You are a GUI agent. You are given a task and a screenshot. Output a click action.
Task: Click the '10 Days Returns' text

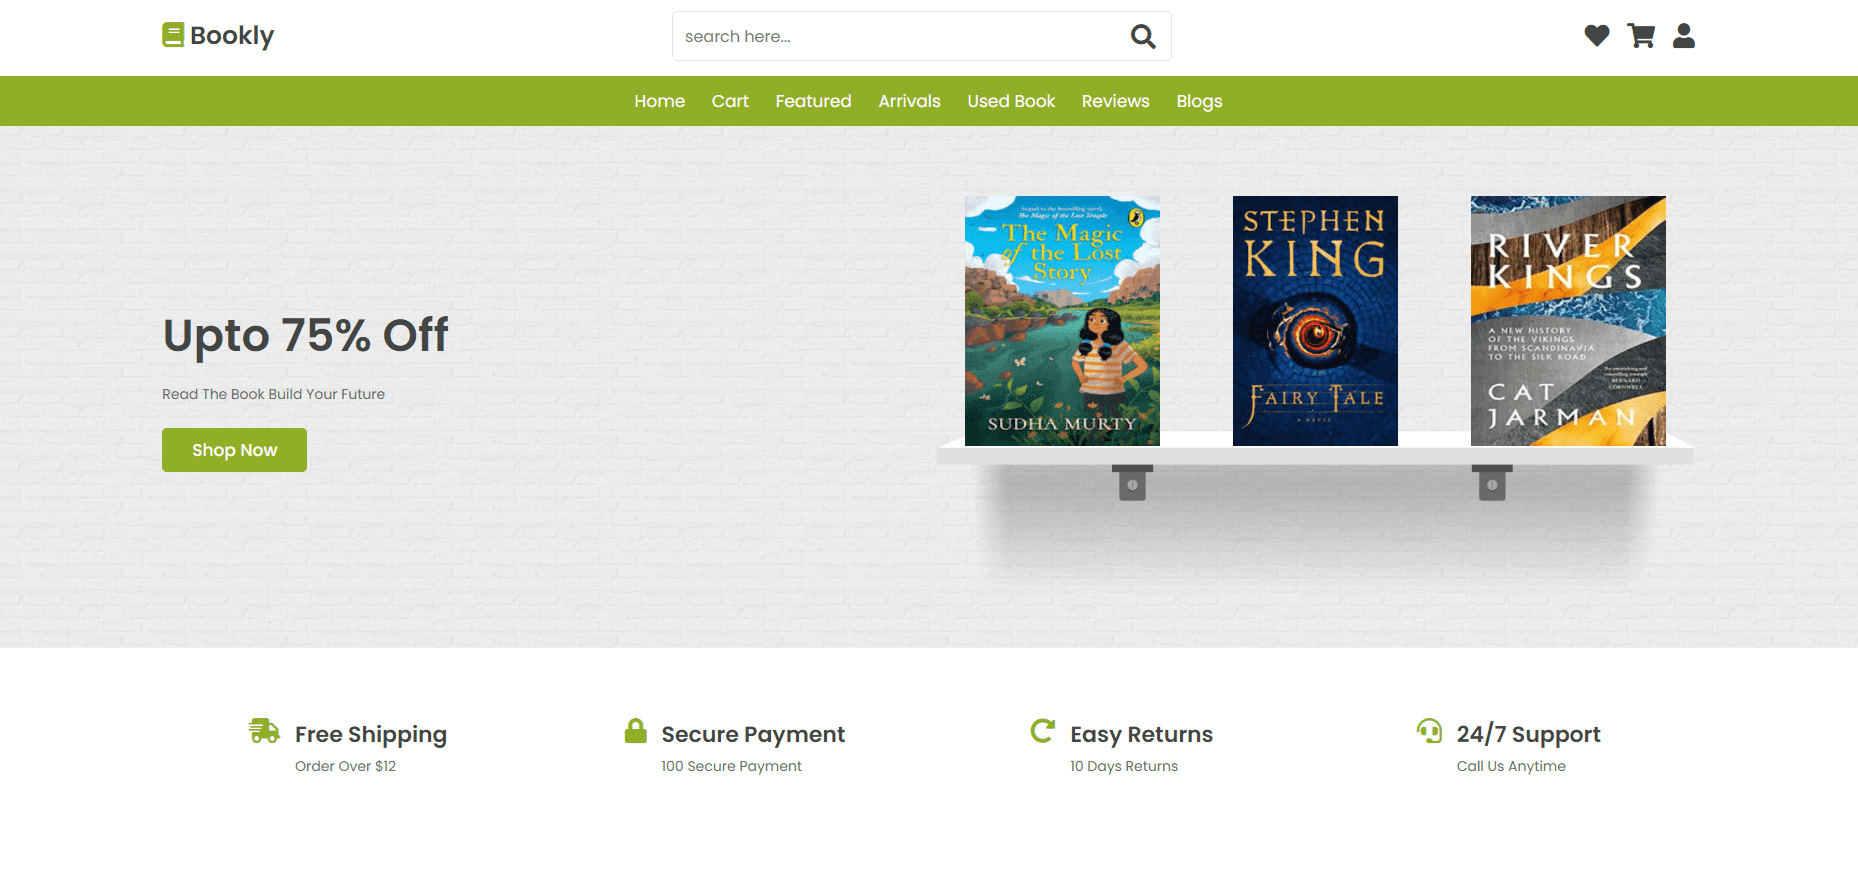click(1124, 766)
